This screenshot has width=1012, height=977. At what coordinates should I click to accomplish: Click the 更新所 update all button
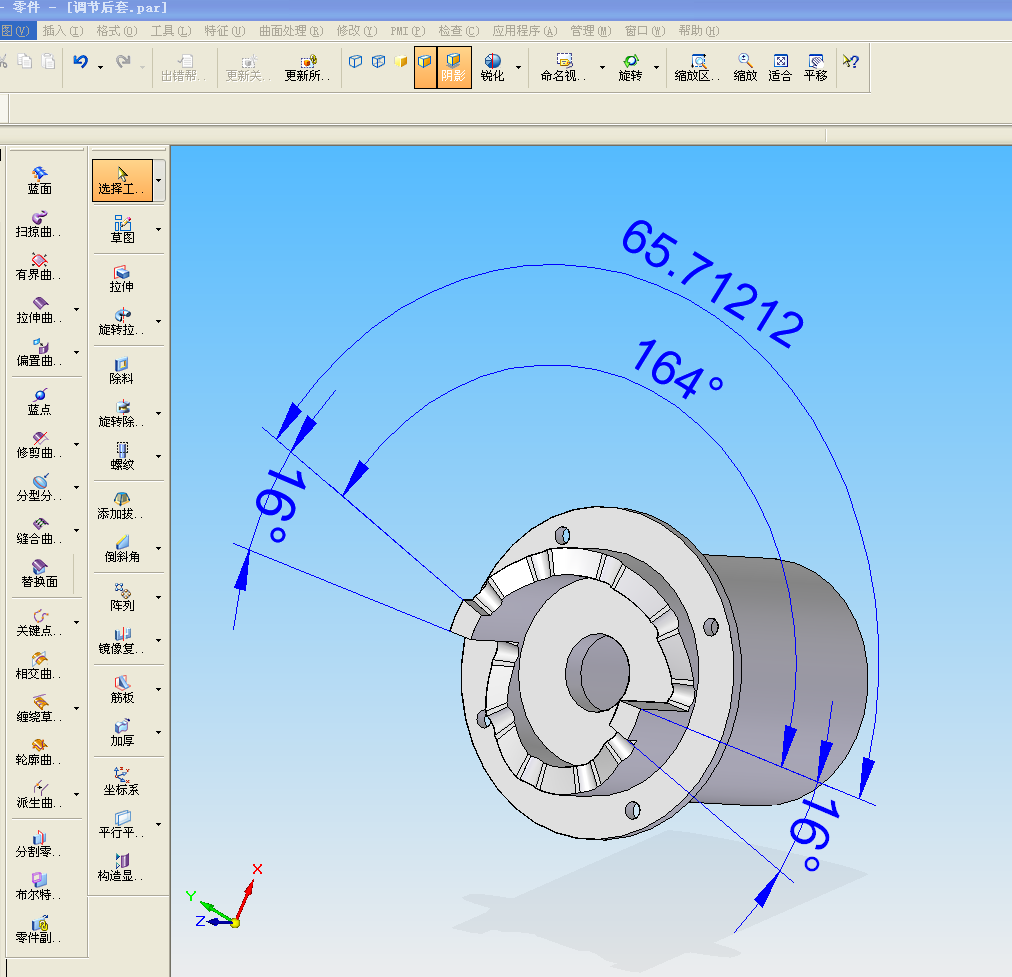click(x=307, y=67)
